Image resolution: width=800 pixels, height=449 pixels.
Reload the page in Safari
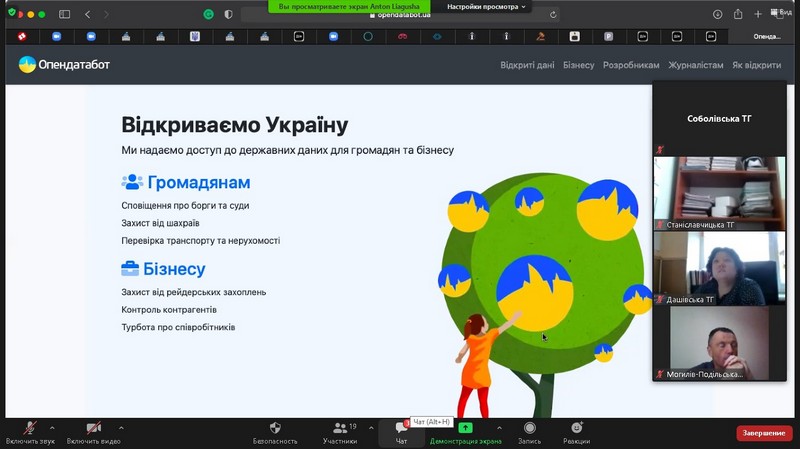pos(553,15)
